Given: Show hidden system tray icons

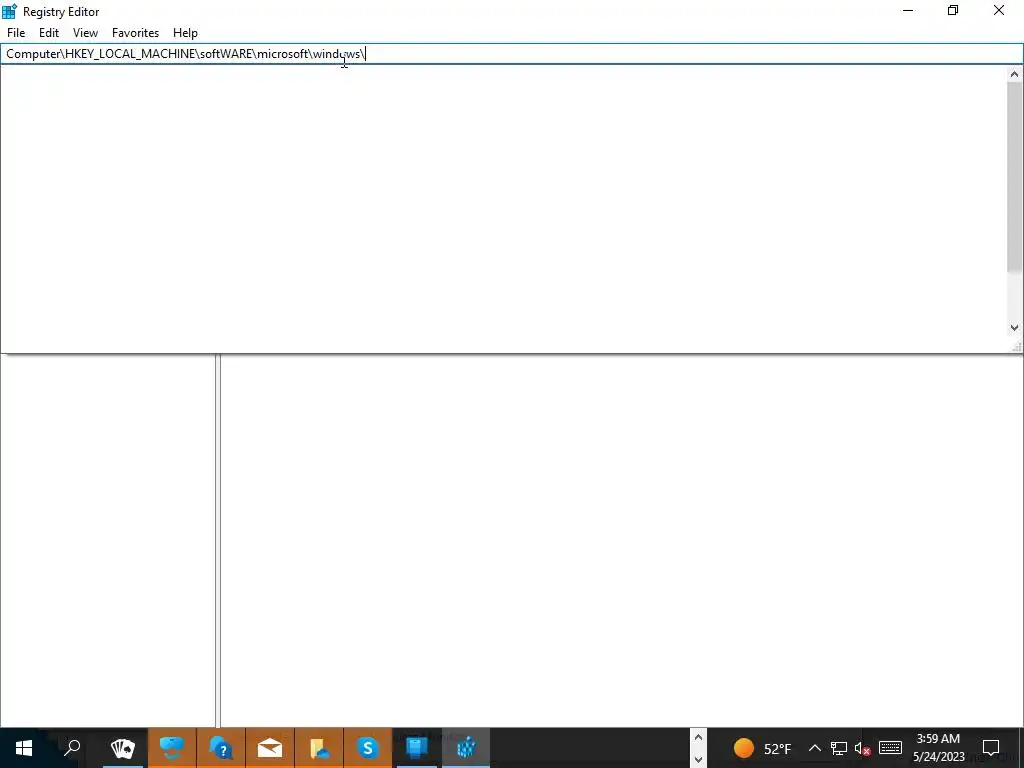Looking at the screenshot, I should (x=814, y=748).
